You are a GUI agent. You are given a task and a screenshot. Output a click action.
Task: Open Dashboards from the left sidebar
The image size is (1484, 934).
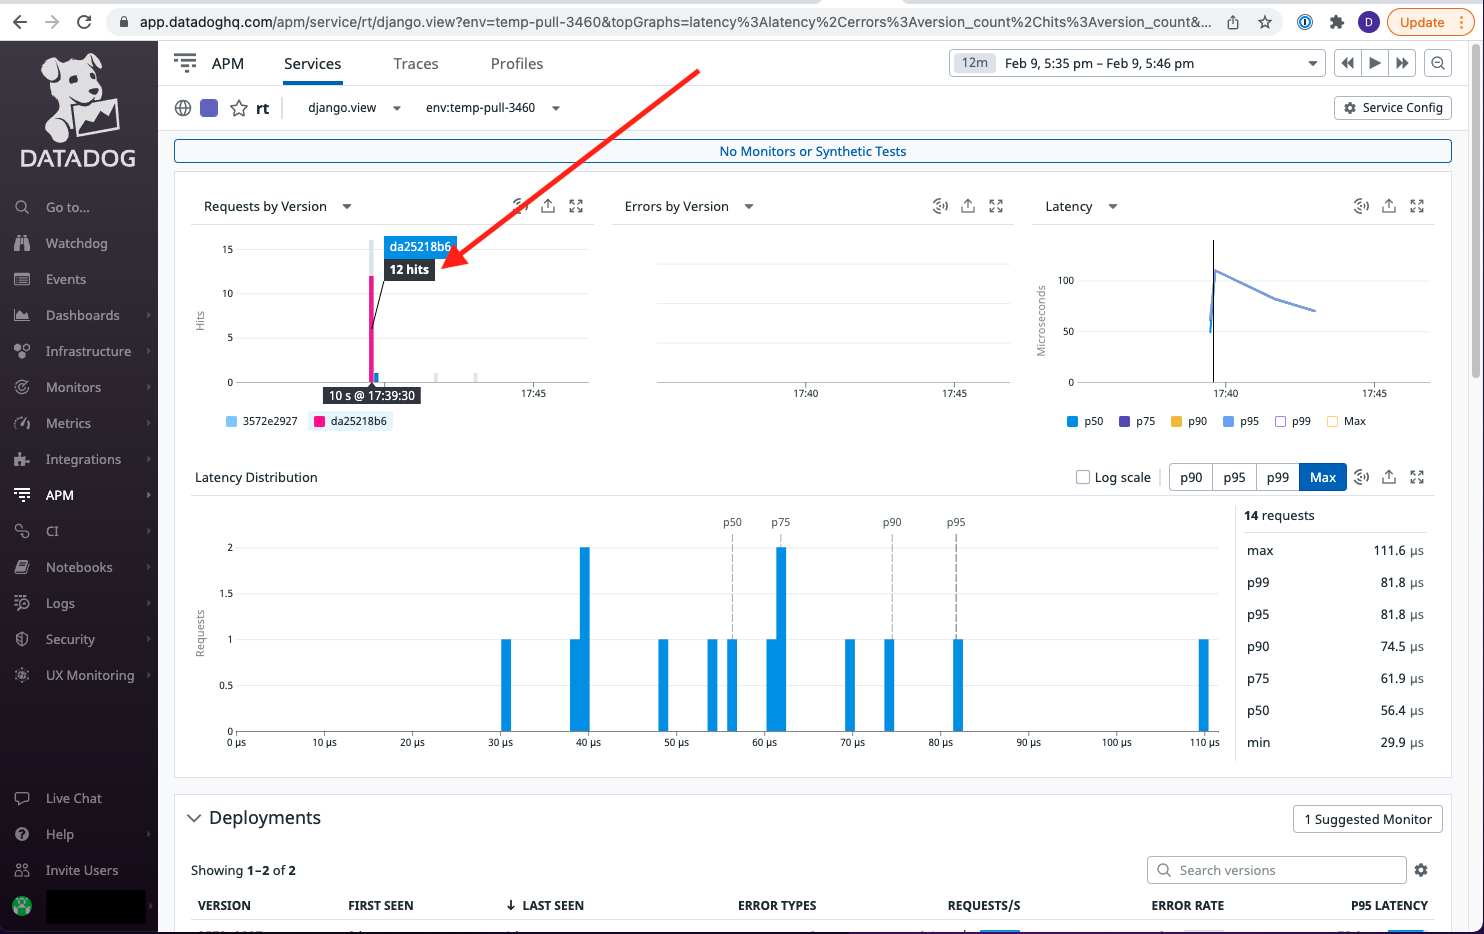coord(79,315)
